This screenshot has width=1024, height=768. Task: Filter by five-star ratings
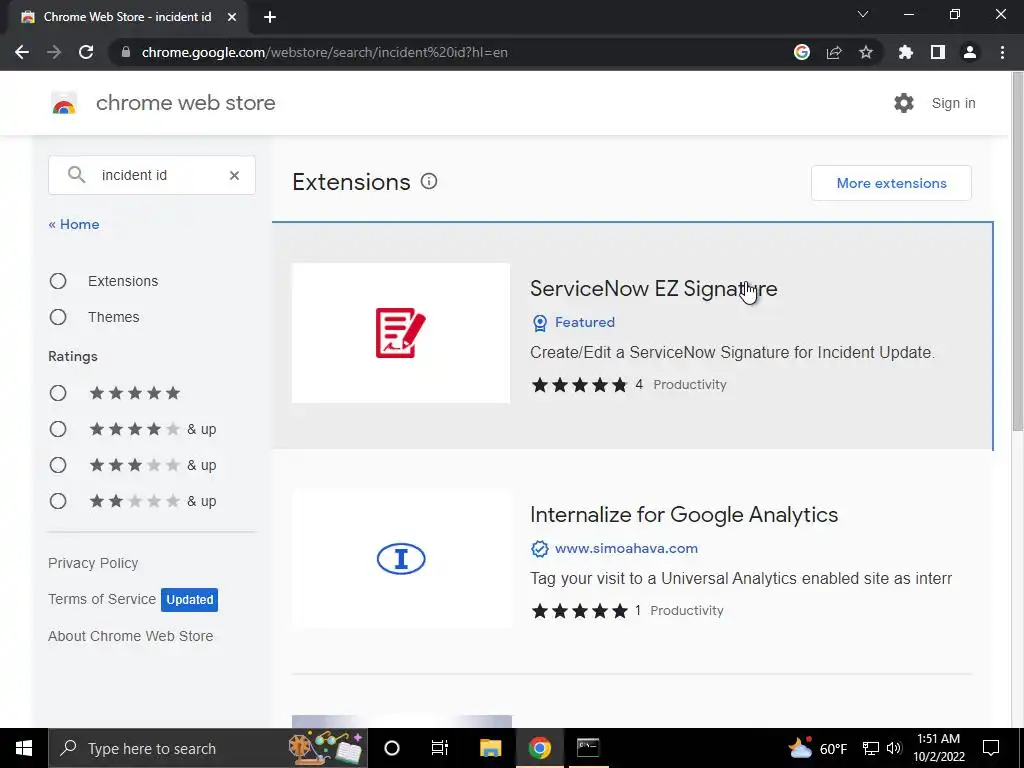point(58,393)
